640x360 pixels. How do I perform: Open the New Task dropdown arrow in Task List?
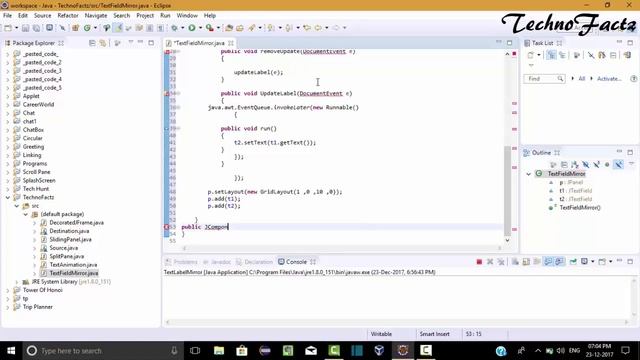pos(539,55)
